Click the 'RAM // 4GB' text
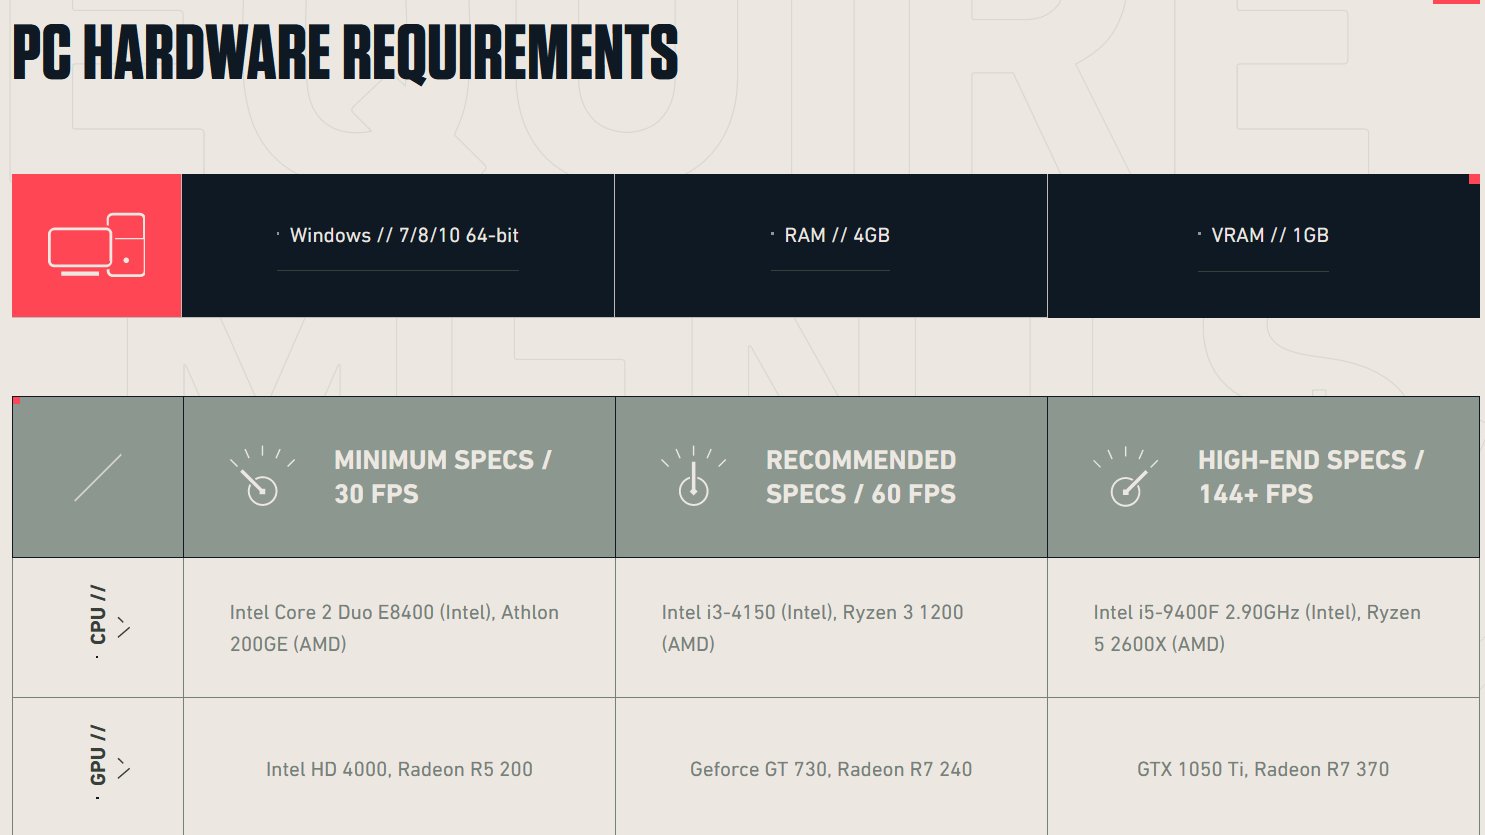 837,235
